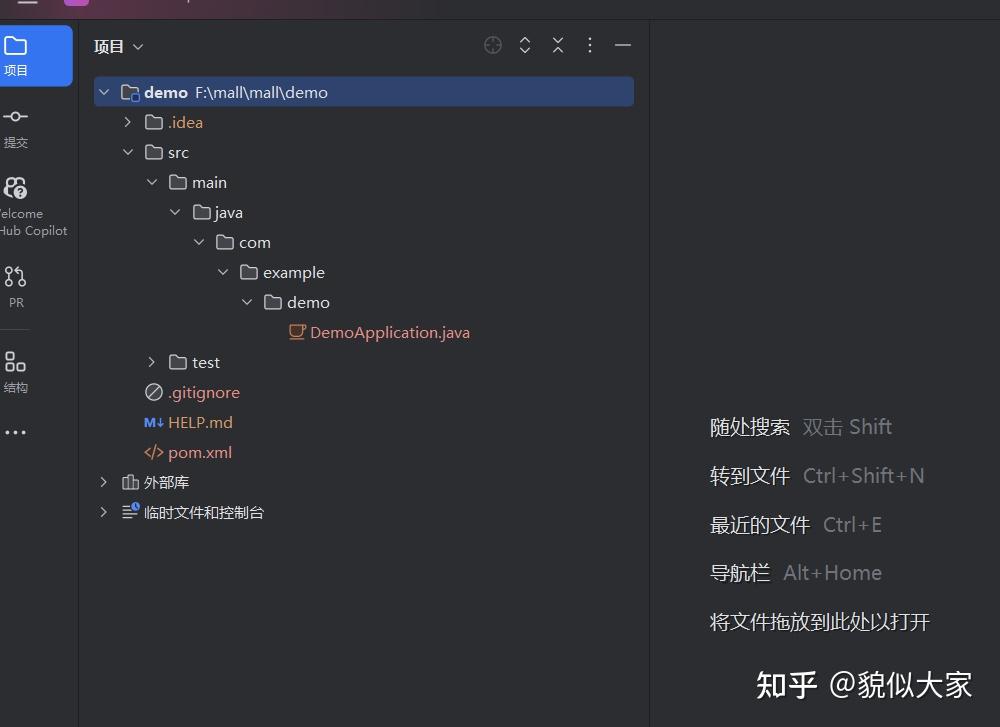Click the .gitignore file icon
The height and width of the screenshot is (727, 1000).
tap(154, 392)
